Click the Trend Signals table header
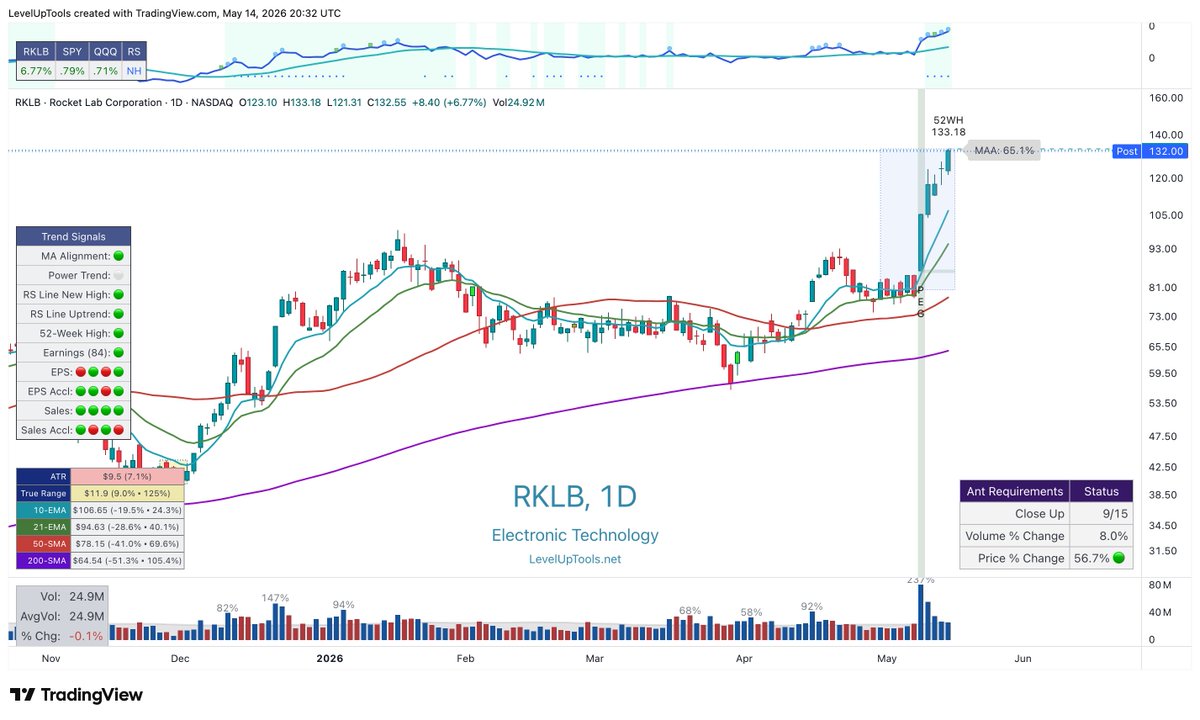 click(72, 236)
